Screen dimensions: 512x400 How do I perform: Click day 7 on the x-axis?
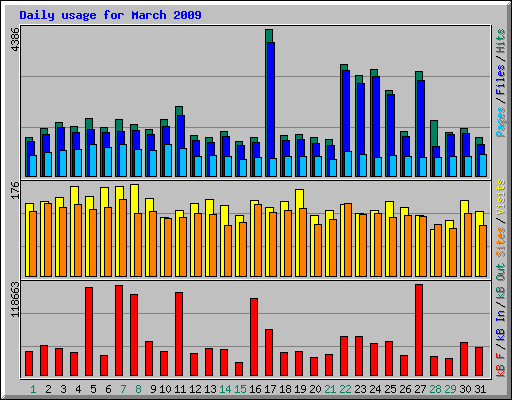(x=123, y=389)
